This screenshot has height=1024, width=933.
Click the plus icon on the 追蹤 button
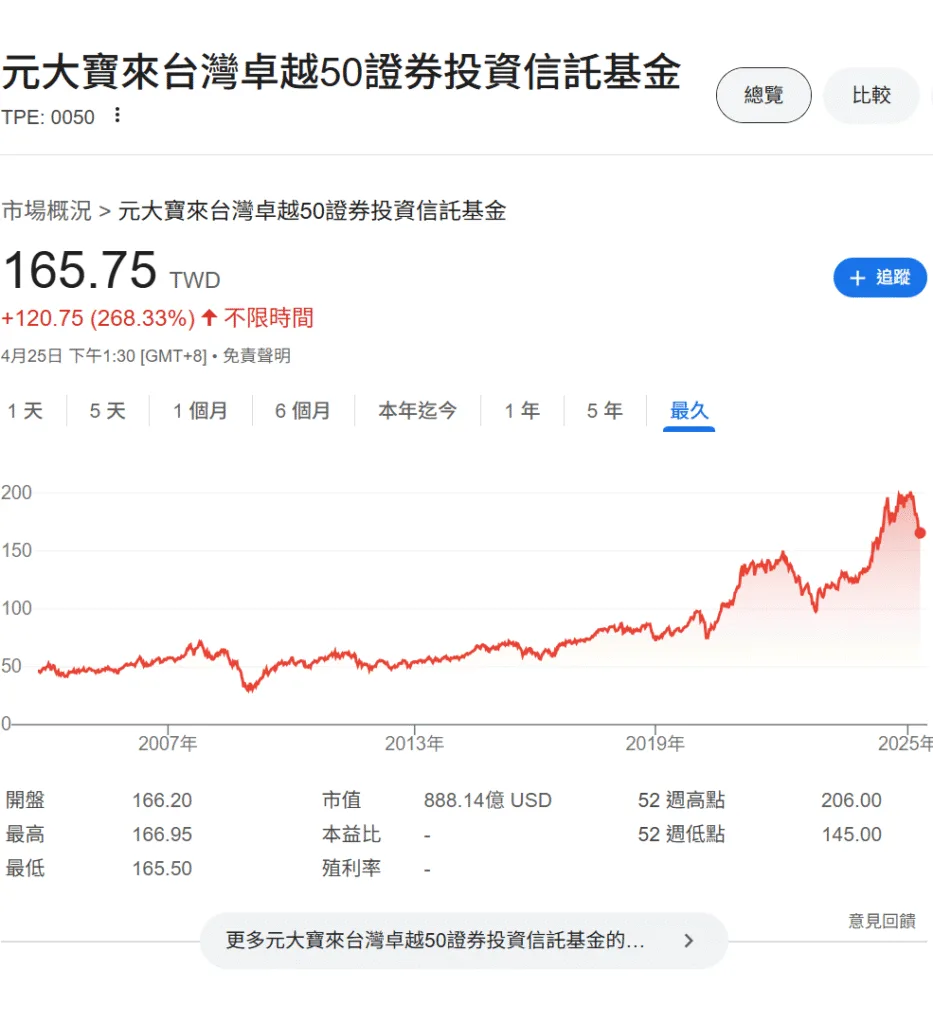[x=857, y=278]
